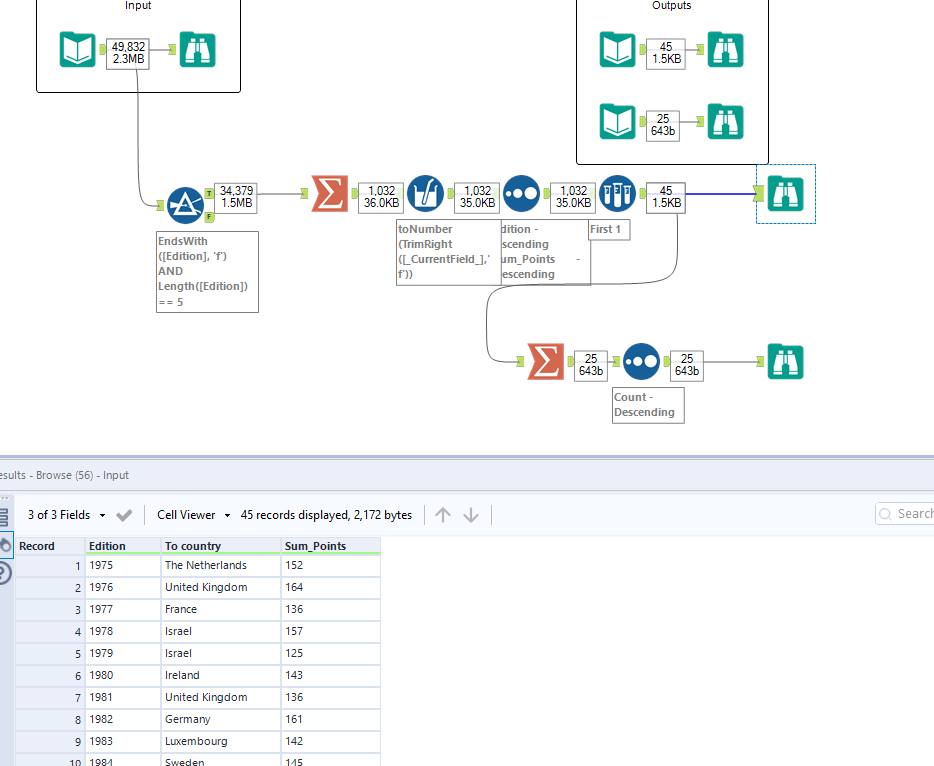Select the bottom Browse tool after Count sort
Screen dimensions: 934x766
pos(786,362)
